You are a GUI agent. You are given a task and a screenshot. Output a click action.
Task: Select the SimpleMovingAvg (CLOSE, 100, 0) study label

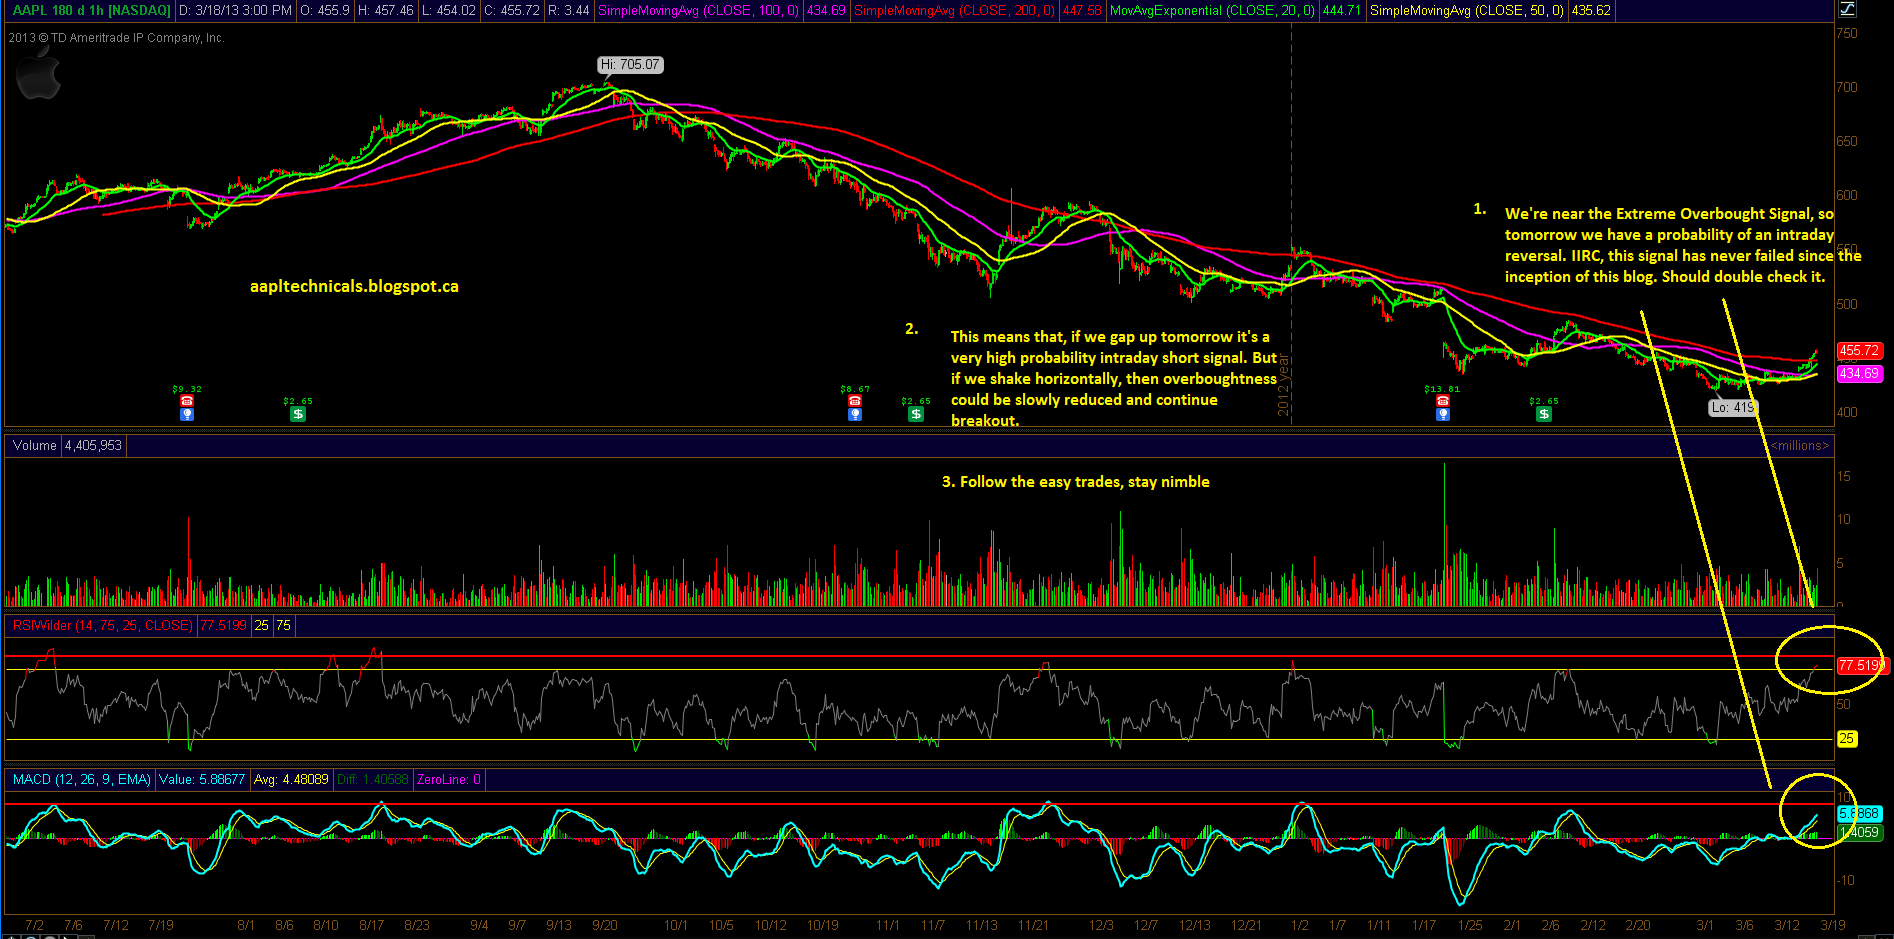pos(698,10)
